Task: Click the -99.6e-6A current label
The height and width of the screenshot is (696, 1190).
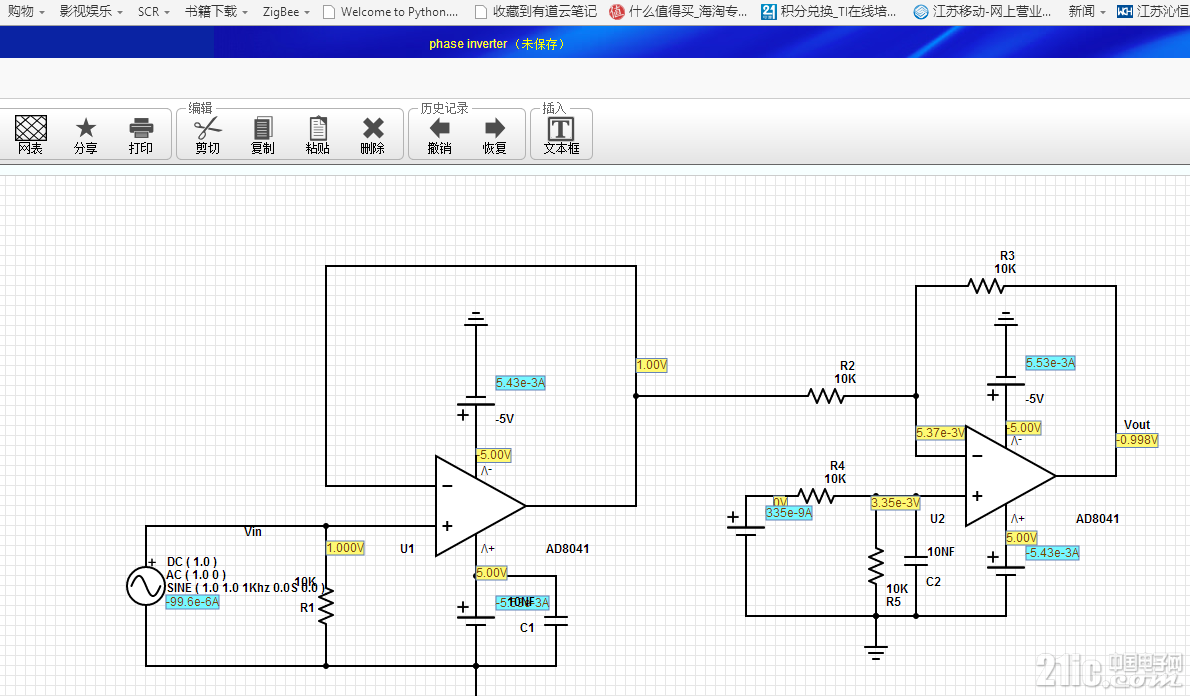Action: click(x=193, y=602)
